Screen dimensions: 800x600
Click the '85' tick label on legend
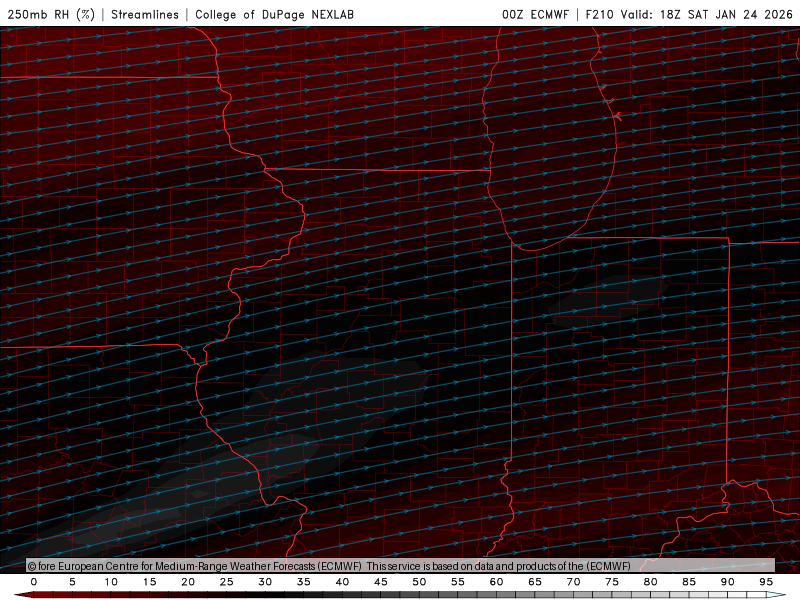[689, 582]
